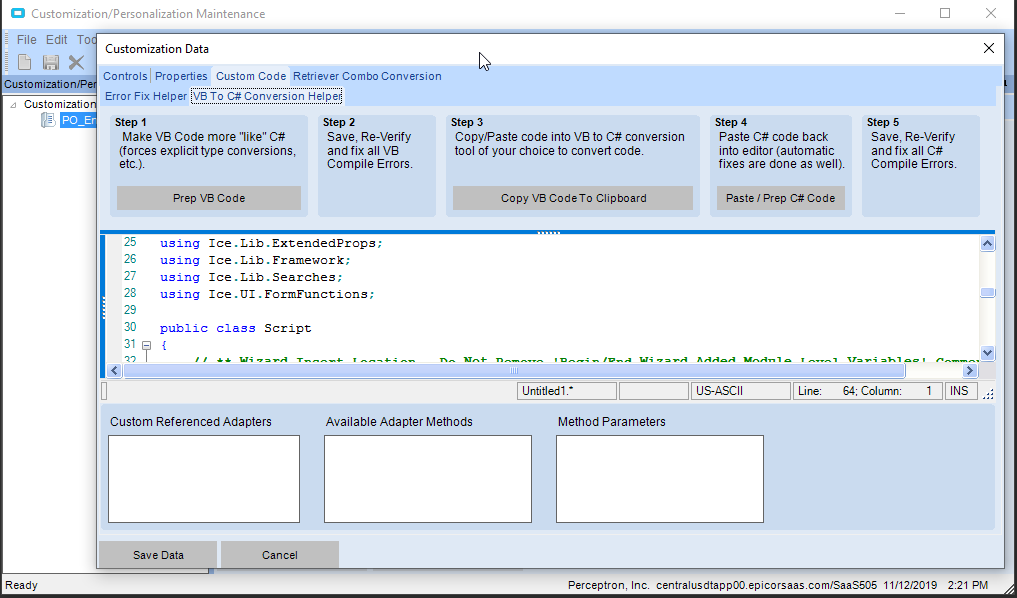Click inside the Method Parameters list box
1017x598 pixels.
coord(660,479)
